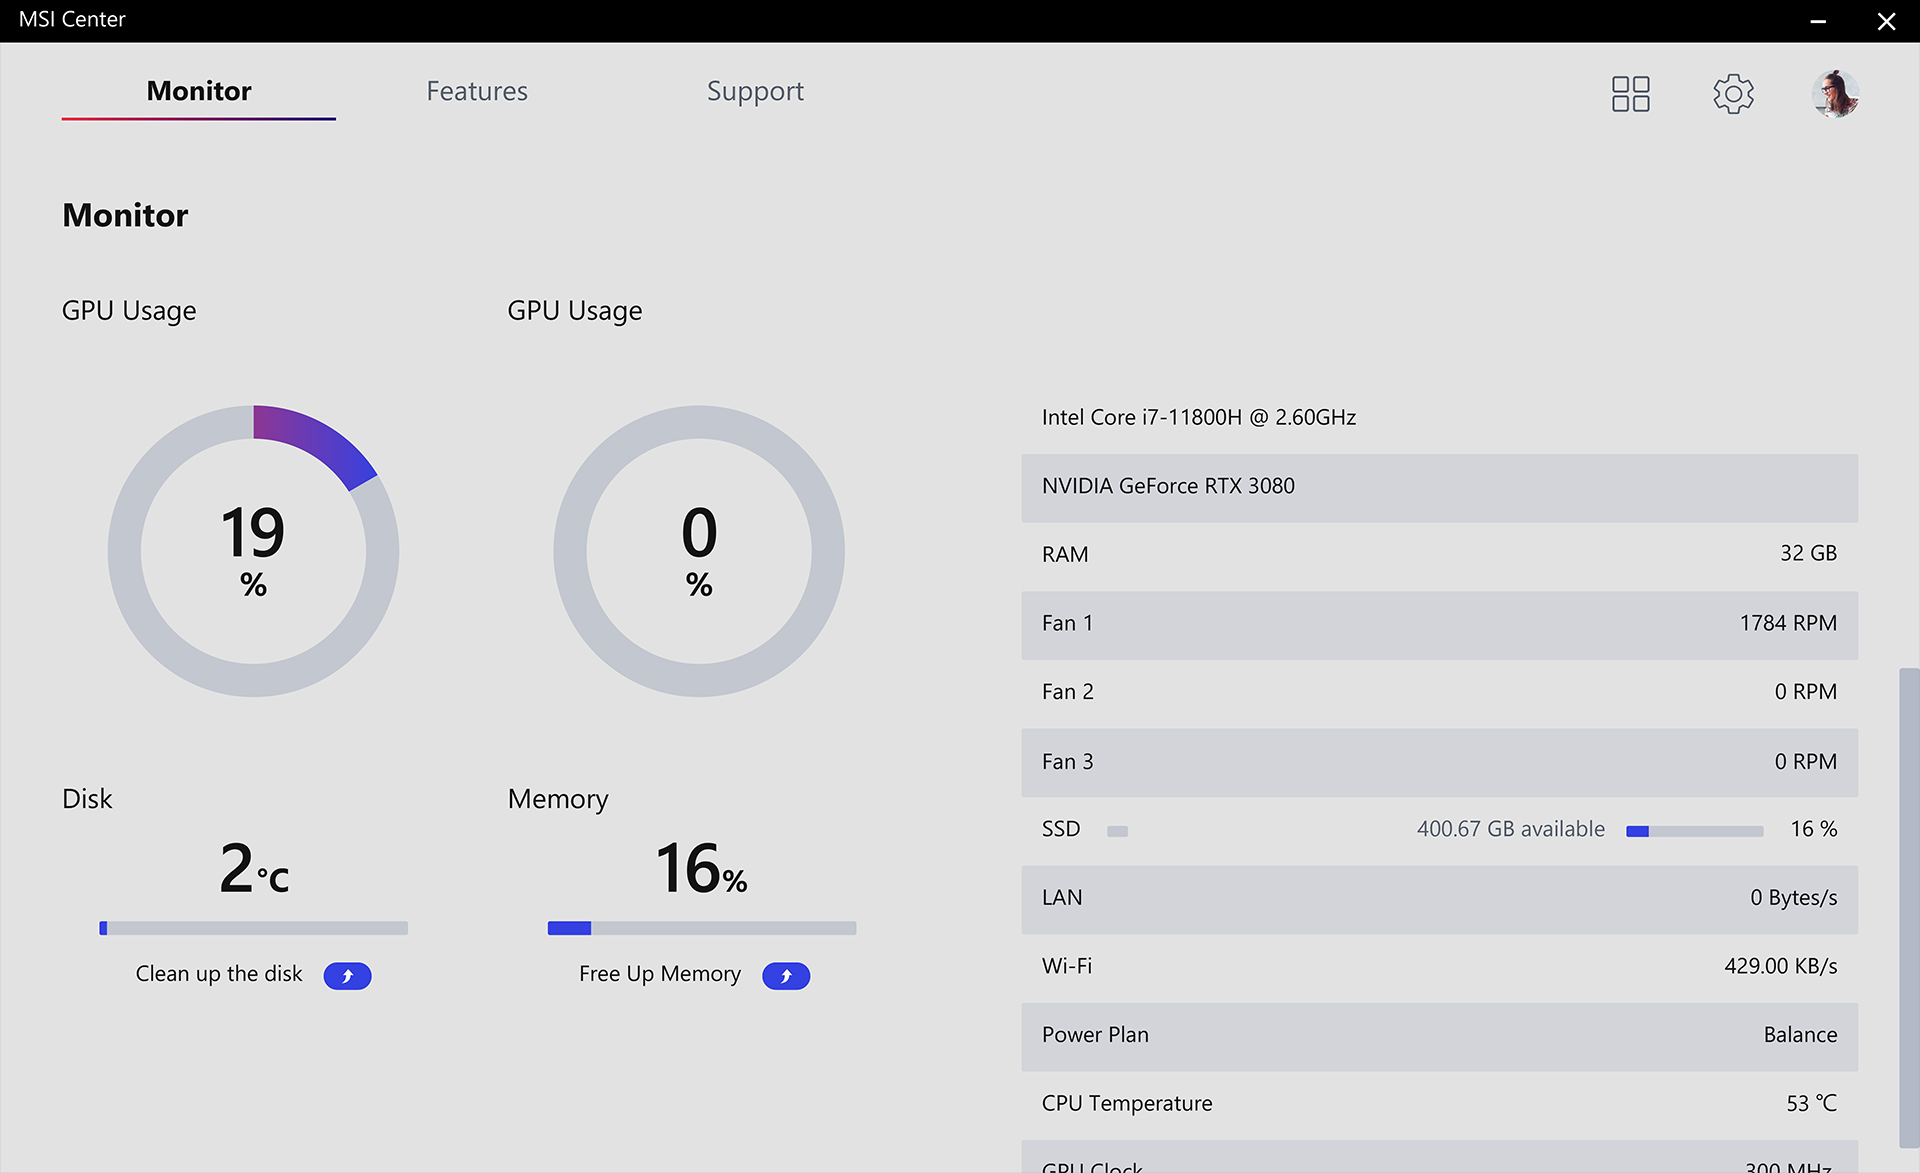Screen dimensions: 1920x1173
Task: Open the dashboard layout grid icon
Action: coord(1629,93)
